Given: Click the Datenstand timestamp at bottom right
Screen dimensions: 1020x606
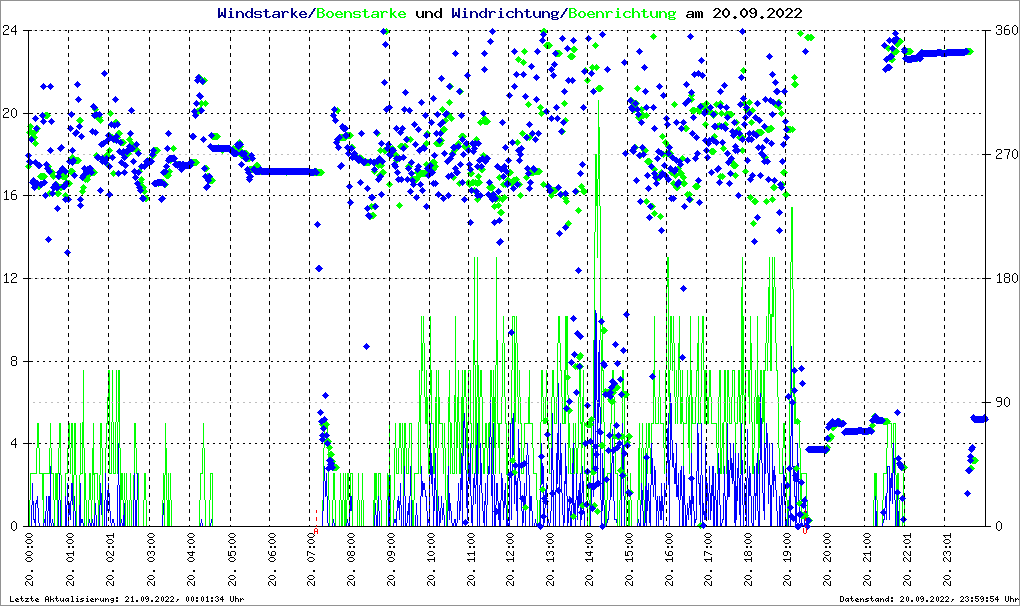Looking at the screenshot, I should point(927,599).
